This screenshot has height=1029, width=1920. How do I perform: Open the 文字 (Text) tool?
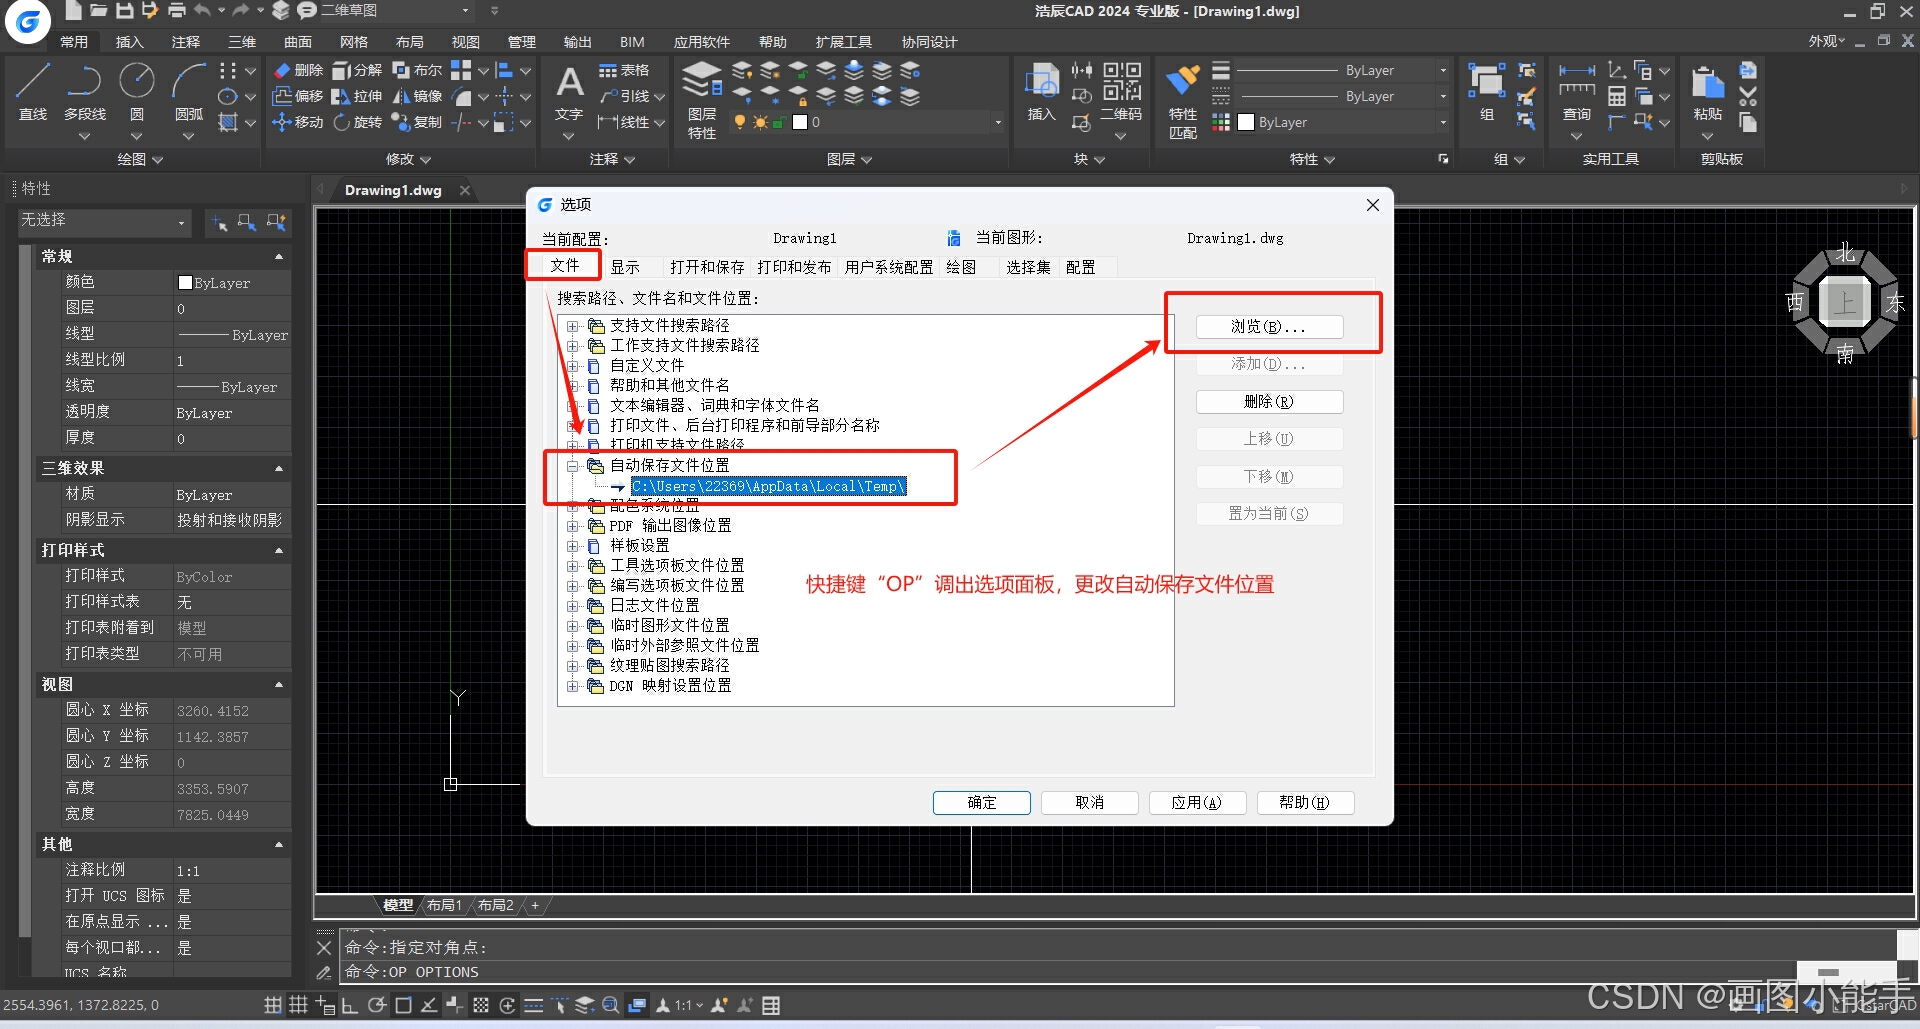click(569, 92)
